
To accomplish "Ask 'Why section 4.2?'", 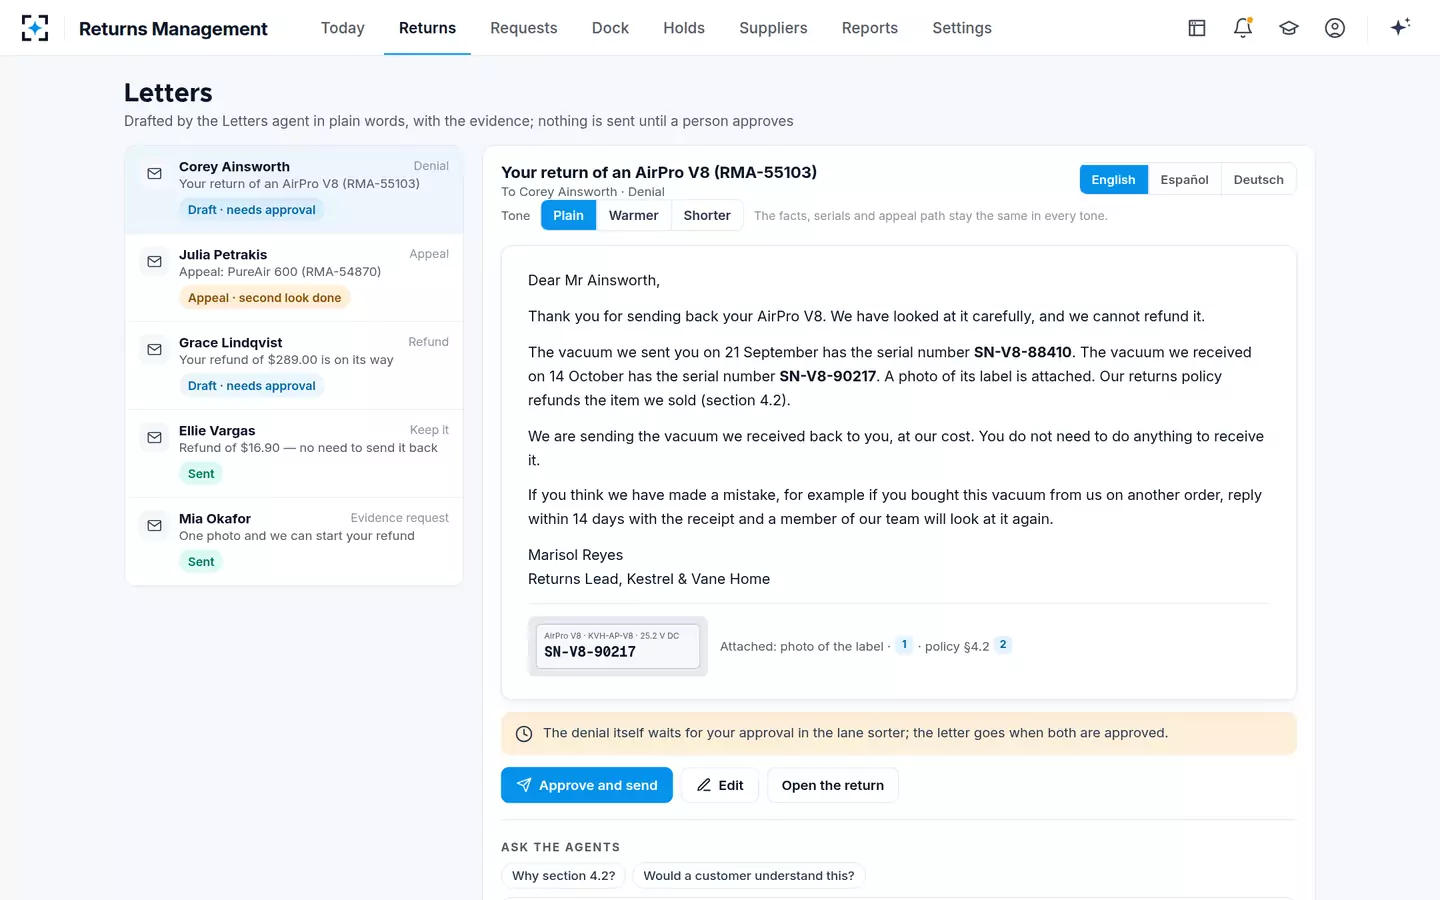I will click(564, 876).
